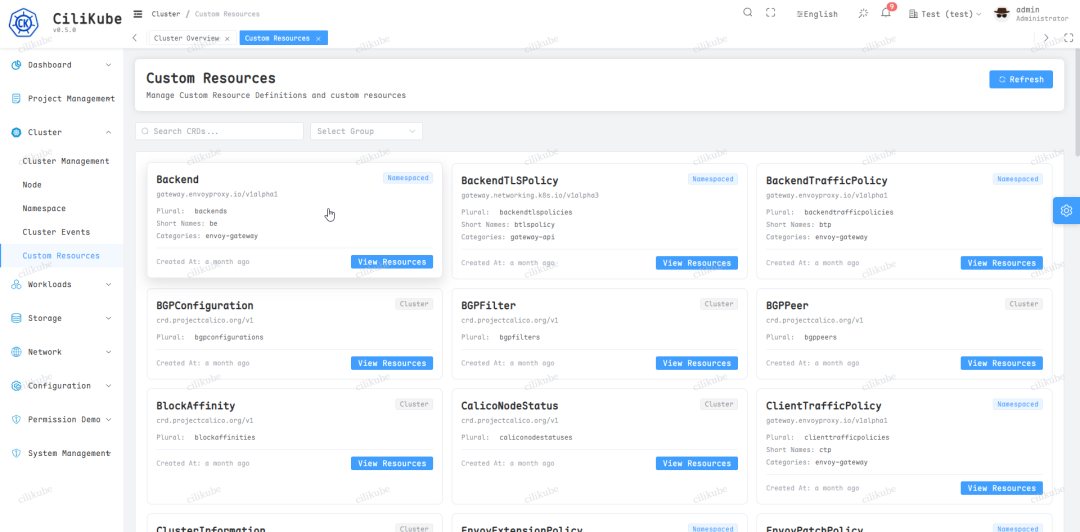The image size is (1080, 532).
Task: Maximize content with tab bar fullscreen icon
Action: tap(1068, 38)
